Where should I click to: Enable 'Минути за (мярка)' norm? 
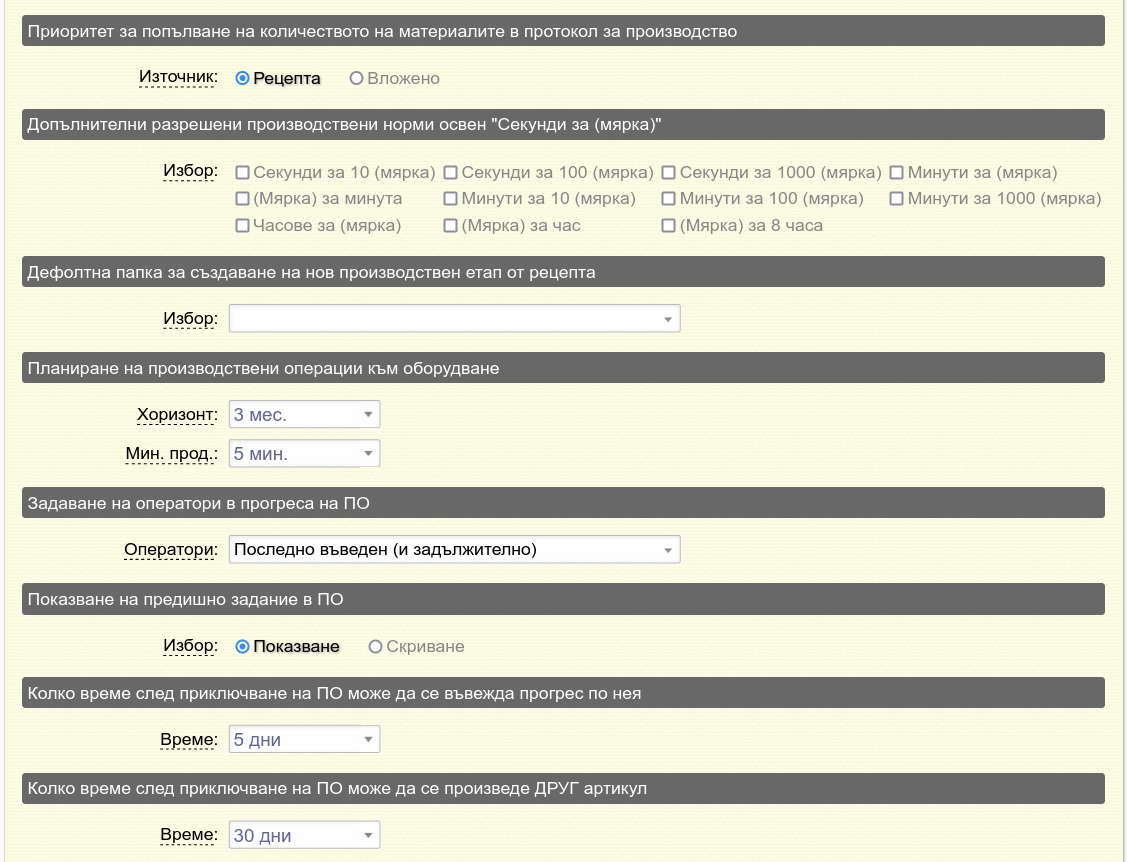point(896,173)
